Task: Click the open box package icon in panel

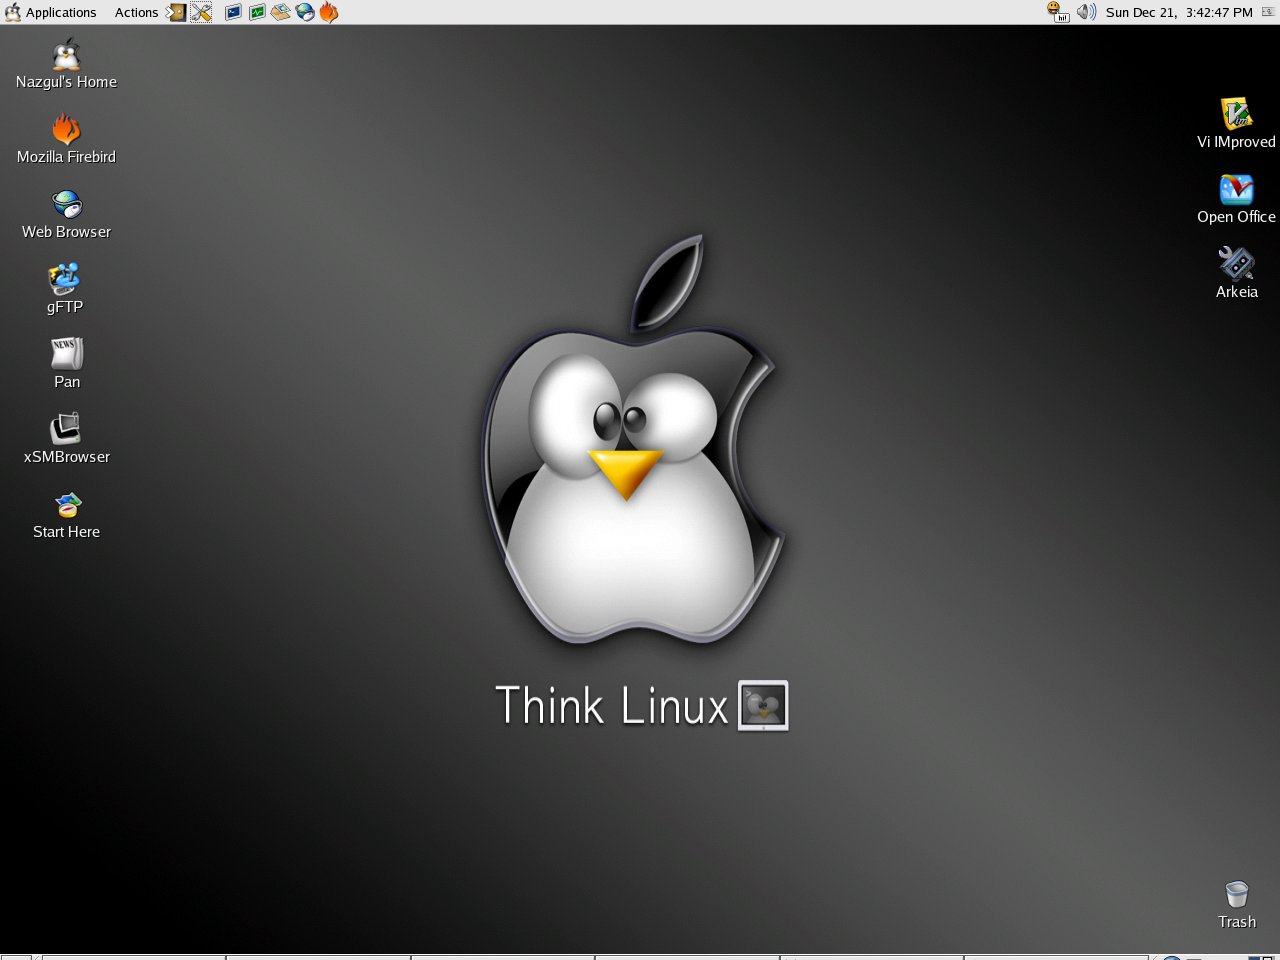Action: (281, 12)
